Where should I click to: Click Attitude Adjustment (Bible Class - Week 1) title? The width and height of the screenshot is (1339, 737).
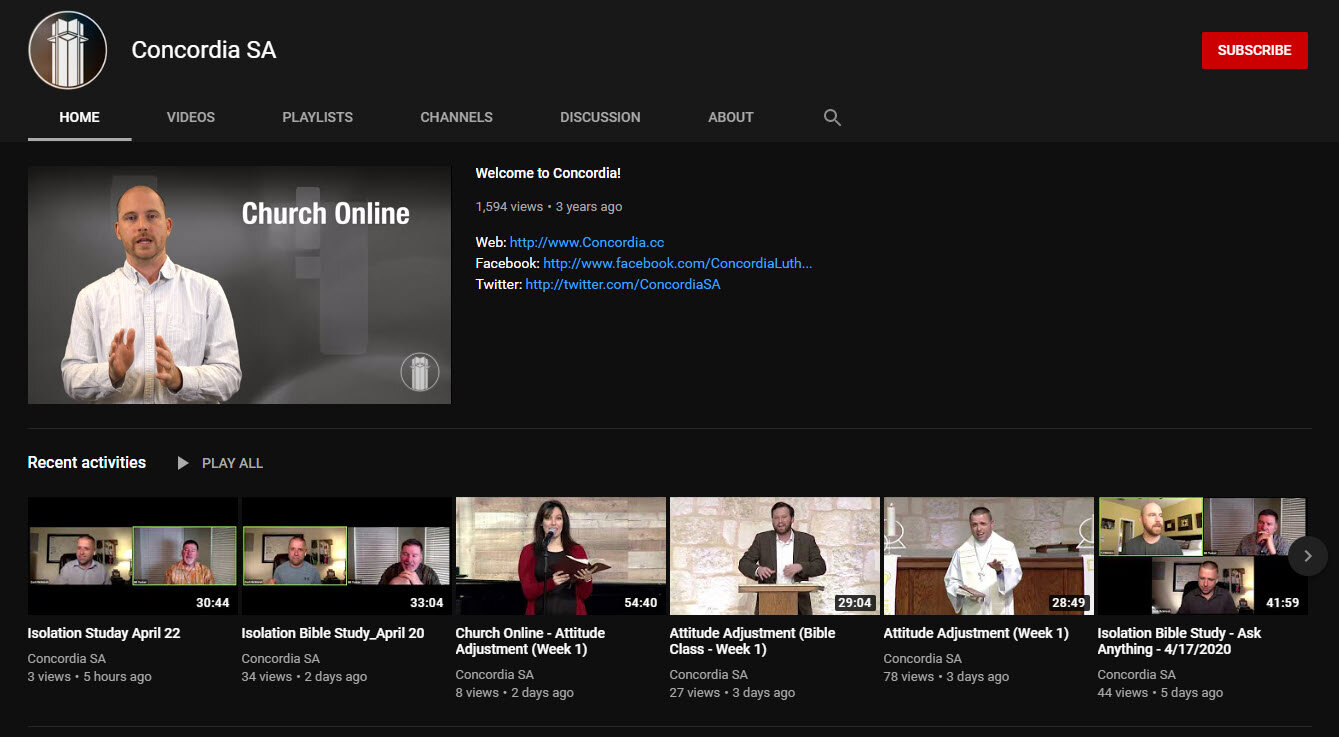coord(753,641)
